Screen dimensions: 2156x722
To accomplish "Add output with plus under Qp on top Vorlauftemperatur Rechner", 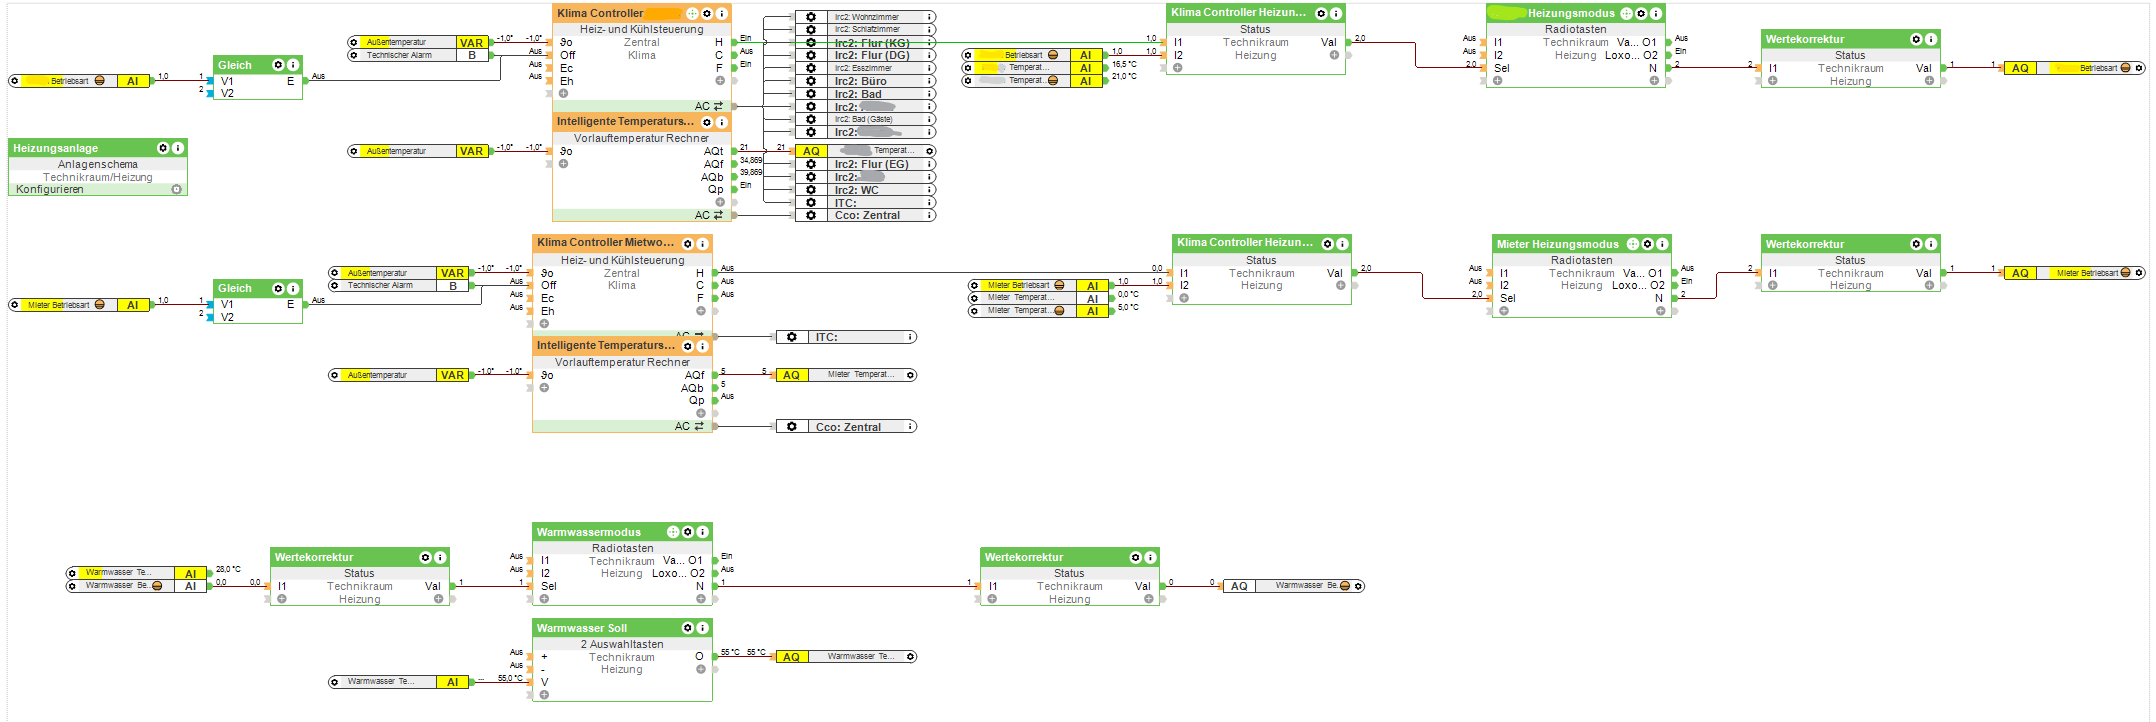I will click(x=720, y=202).
